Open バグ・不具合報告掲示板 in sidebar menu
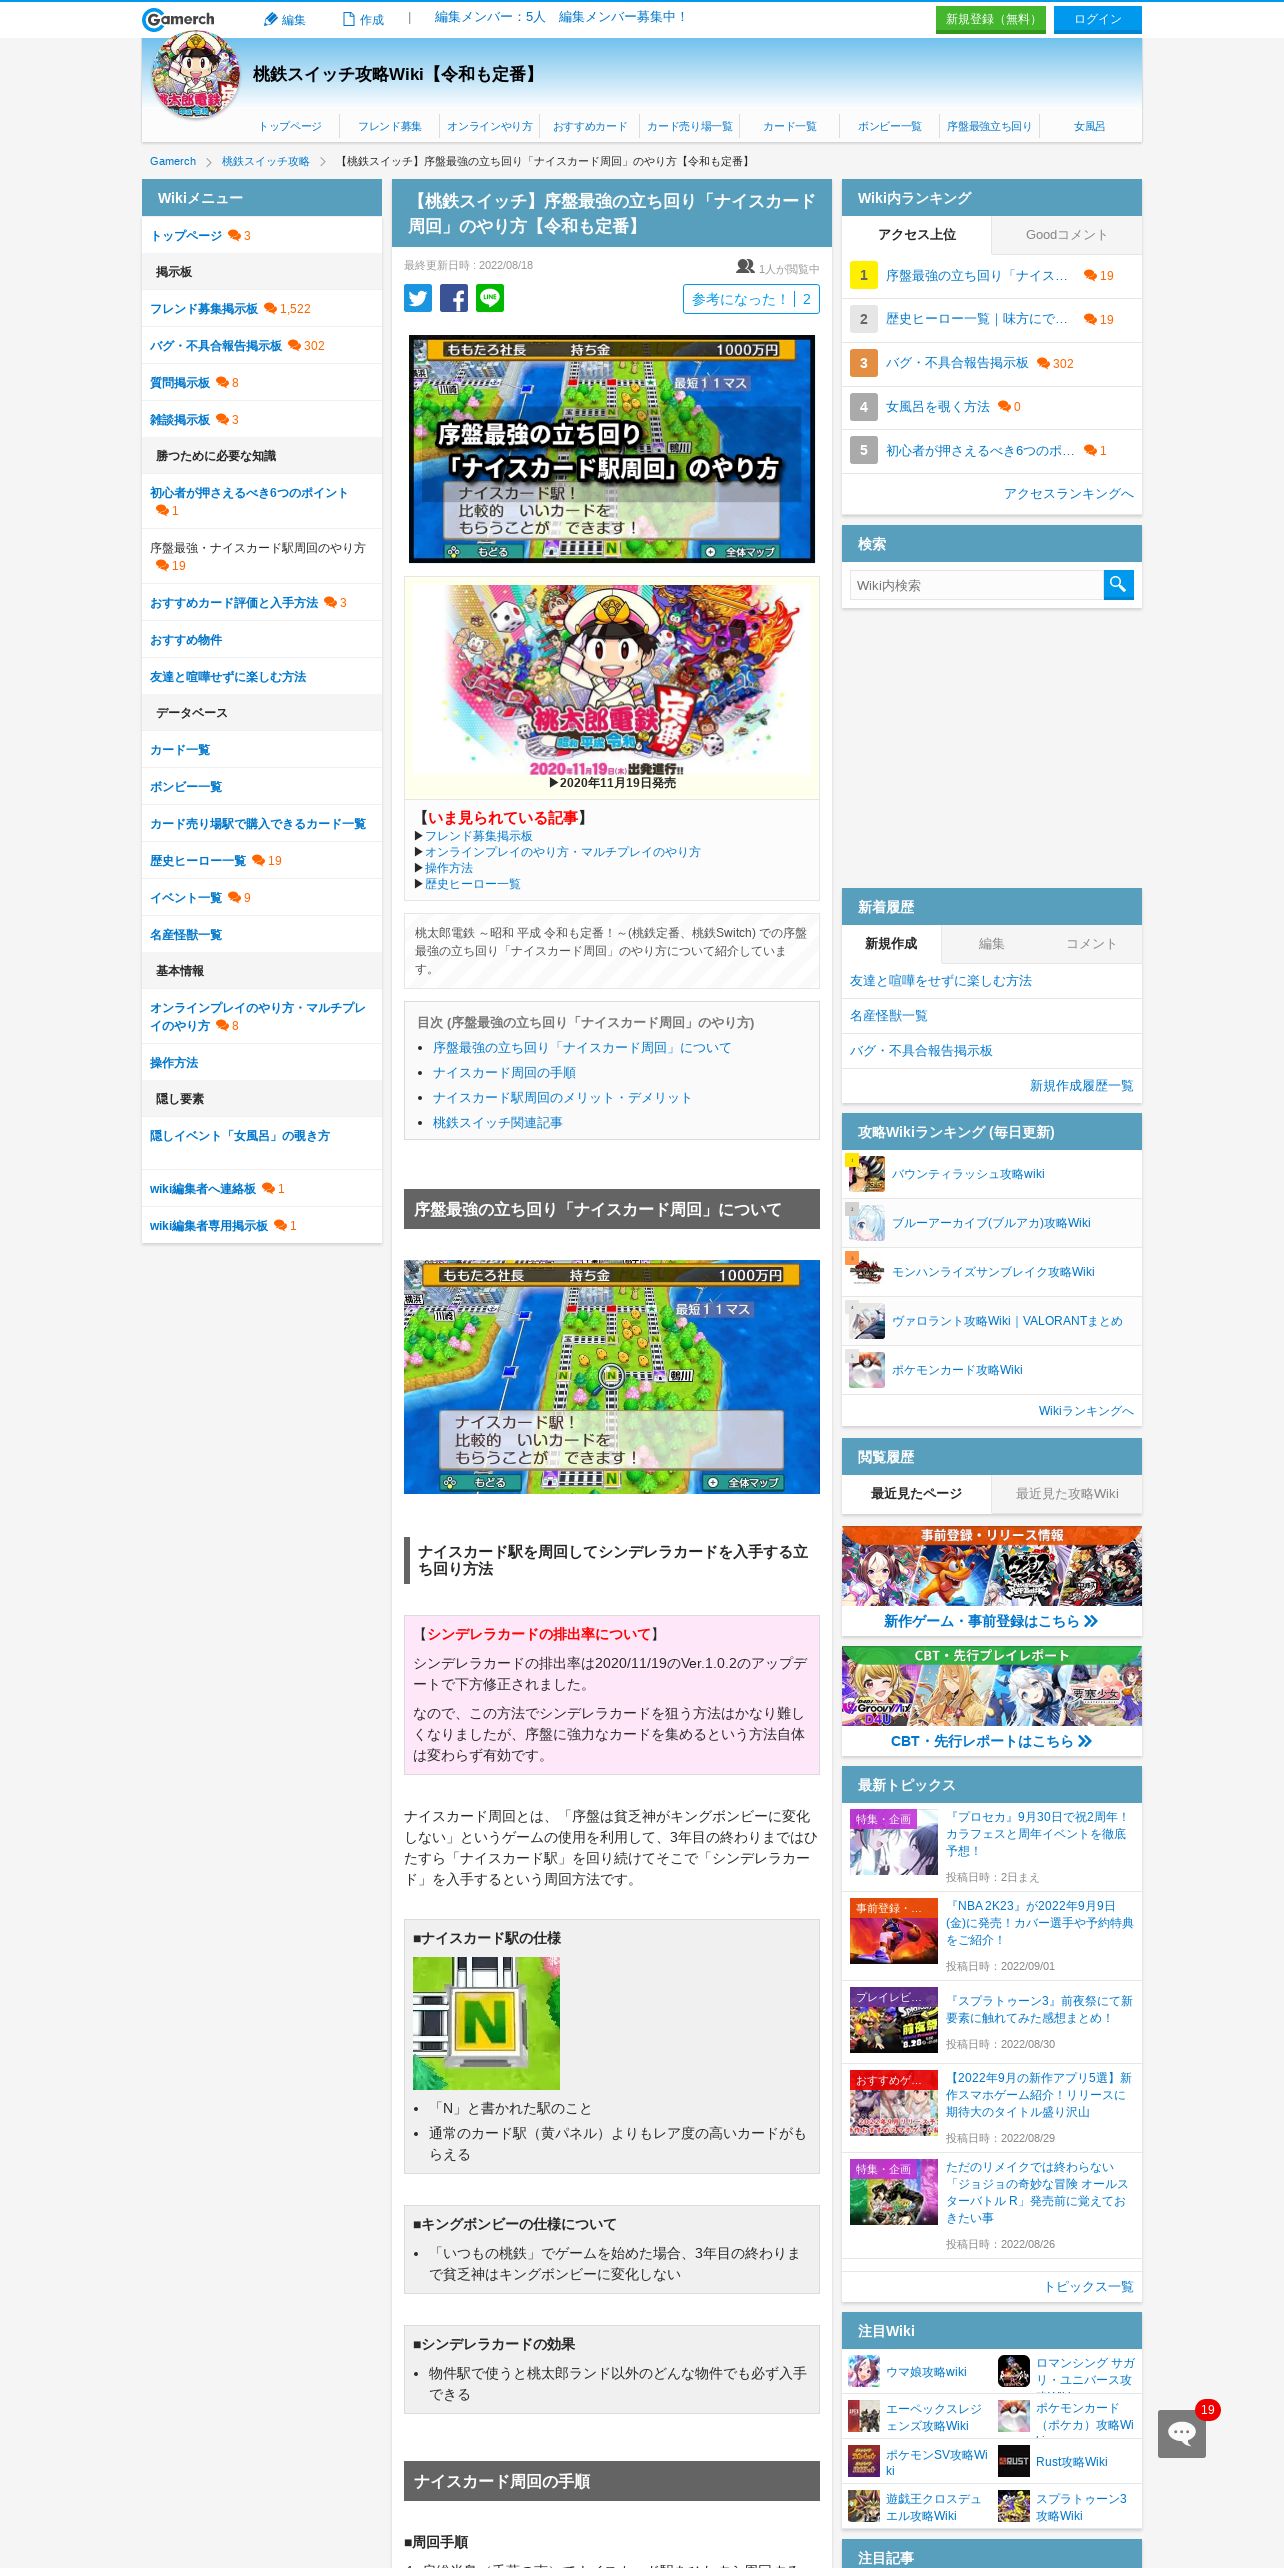Viewport: 1284px width, 2568px height. (216, 346)
